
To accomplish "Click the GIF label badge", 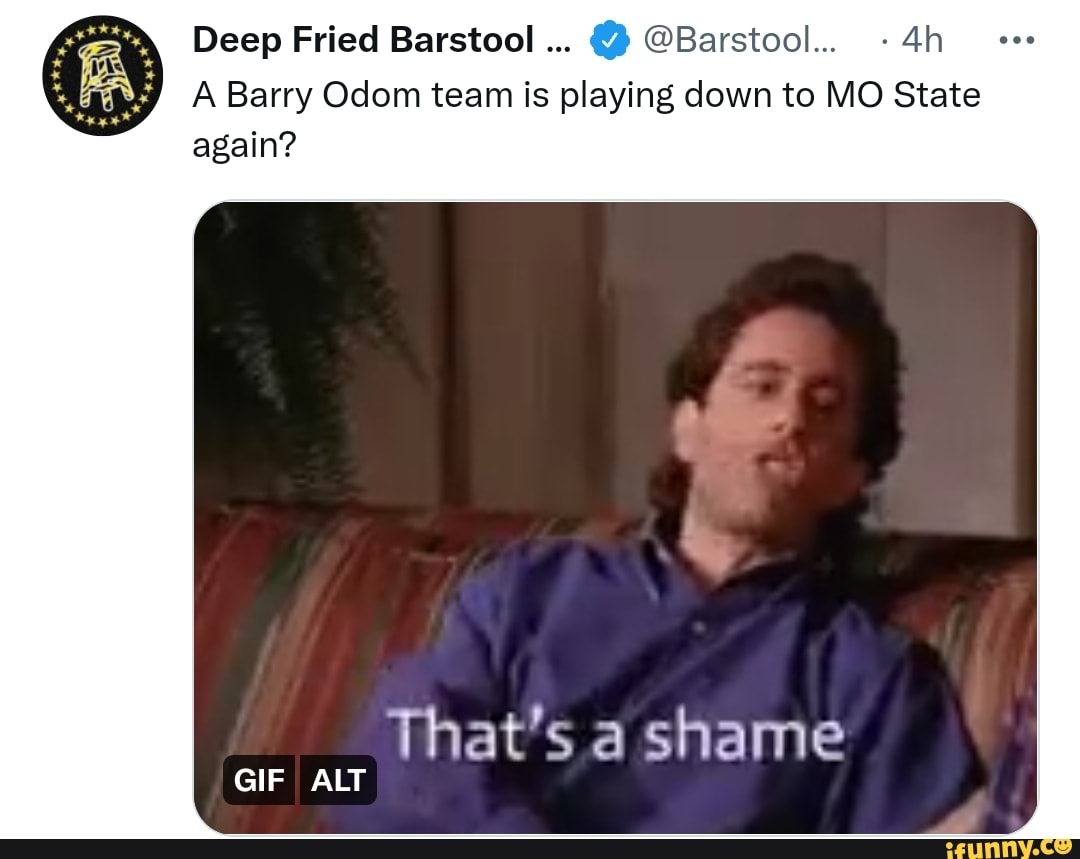I will click(x=259, y=780).
